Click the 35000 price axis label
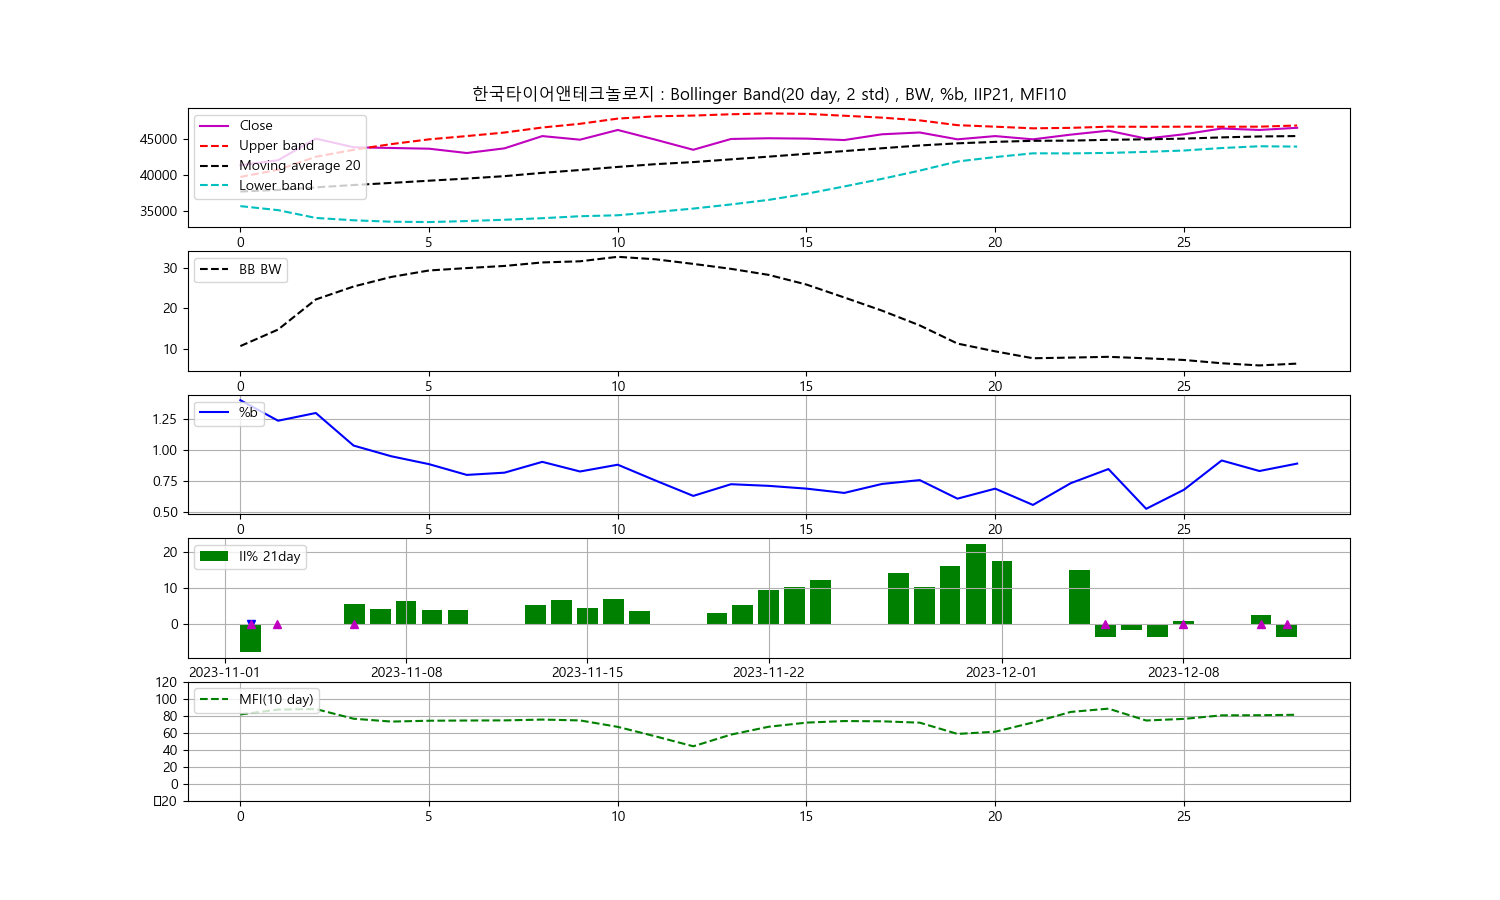This screenshot has width=1500, height=900. pyautogui.click(x=158, y=211)
